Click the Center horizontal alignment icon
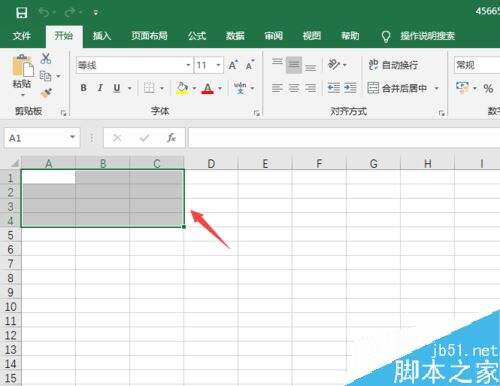This screenshot has height=386, width=500. 294,88
